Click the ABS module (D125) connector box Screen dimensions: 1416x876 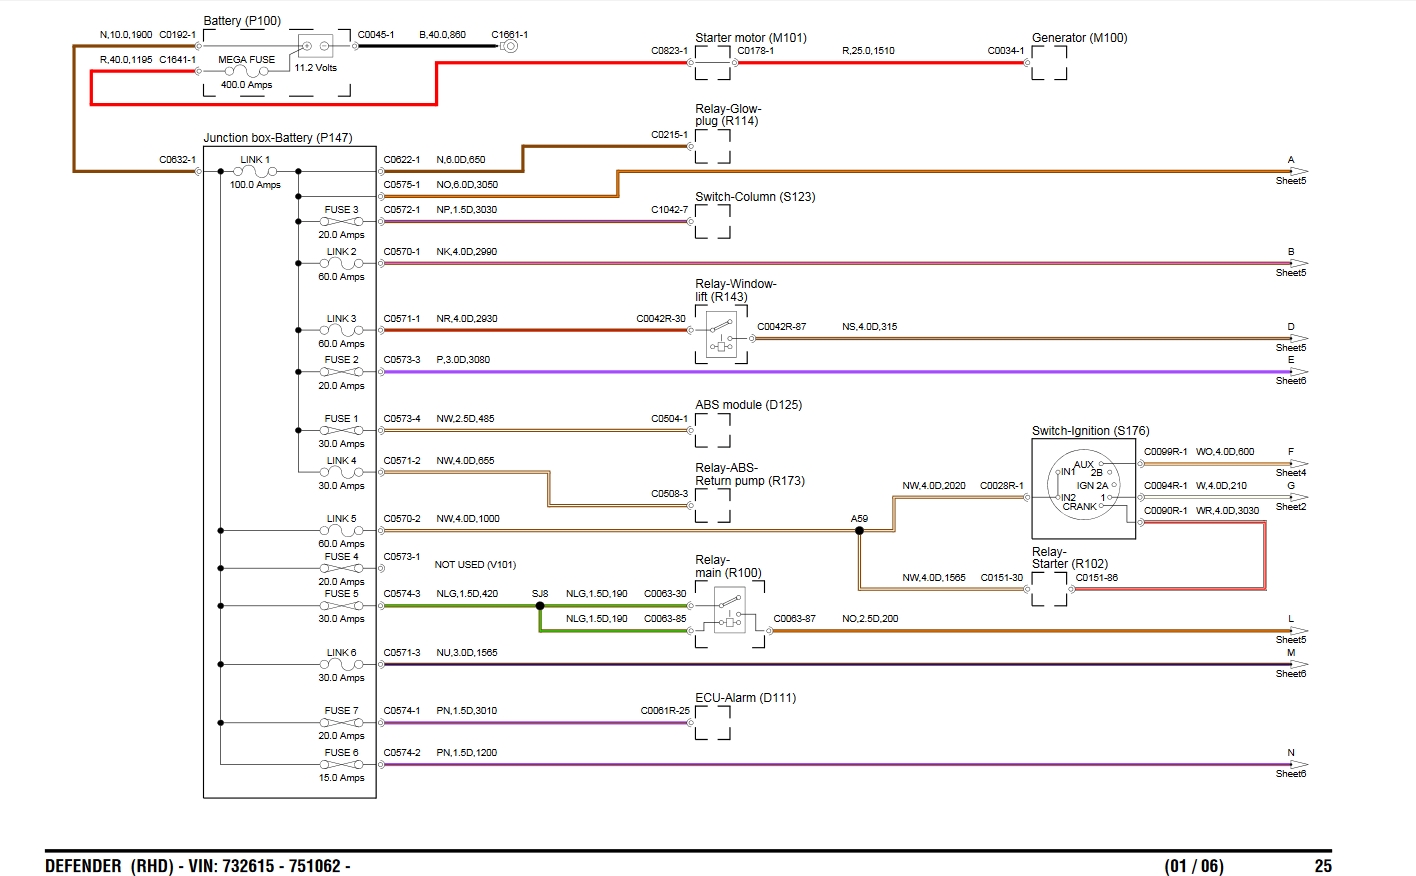click(712, 431)
